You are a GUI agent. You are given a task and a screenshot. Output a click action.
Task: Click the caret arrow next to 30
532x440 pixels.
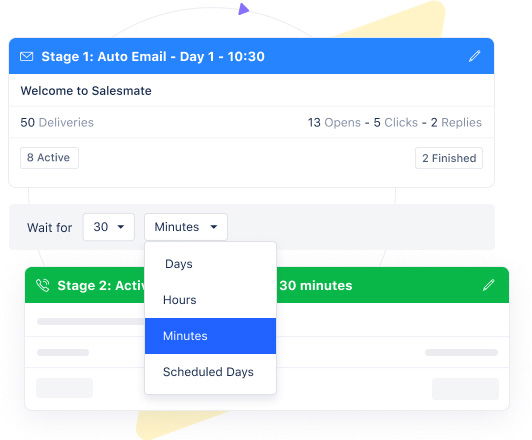(x=121, y=227)
